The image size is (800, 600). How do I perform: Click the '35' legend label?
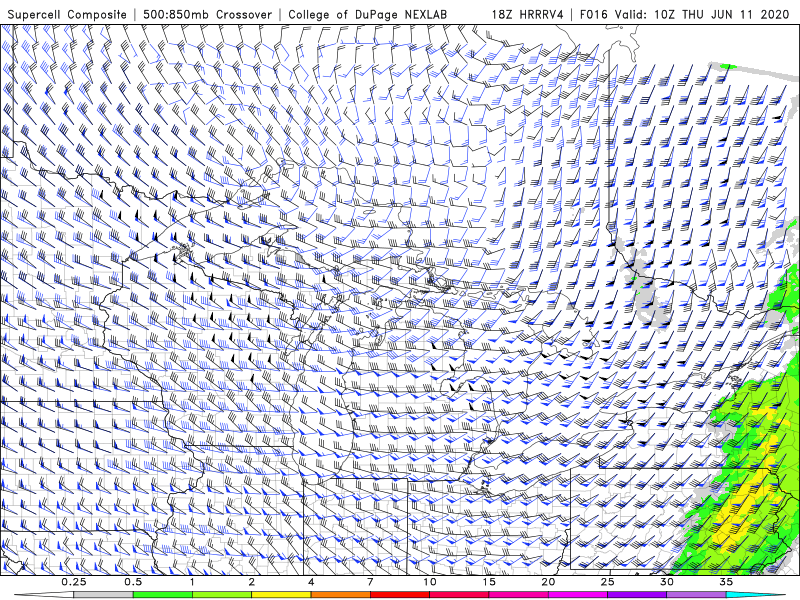point(726,582)
